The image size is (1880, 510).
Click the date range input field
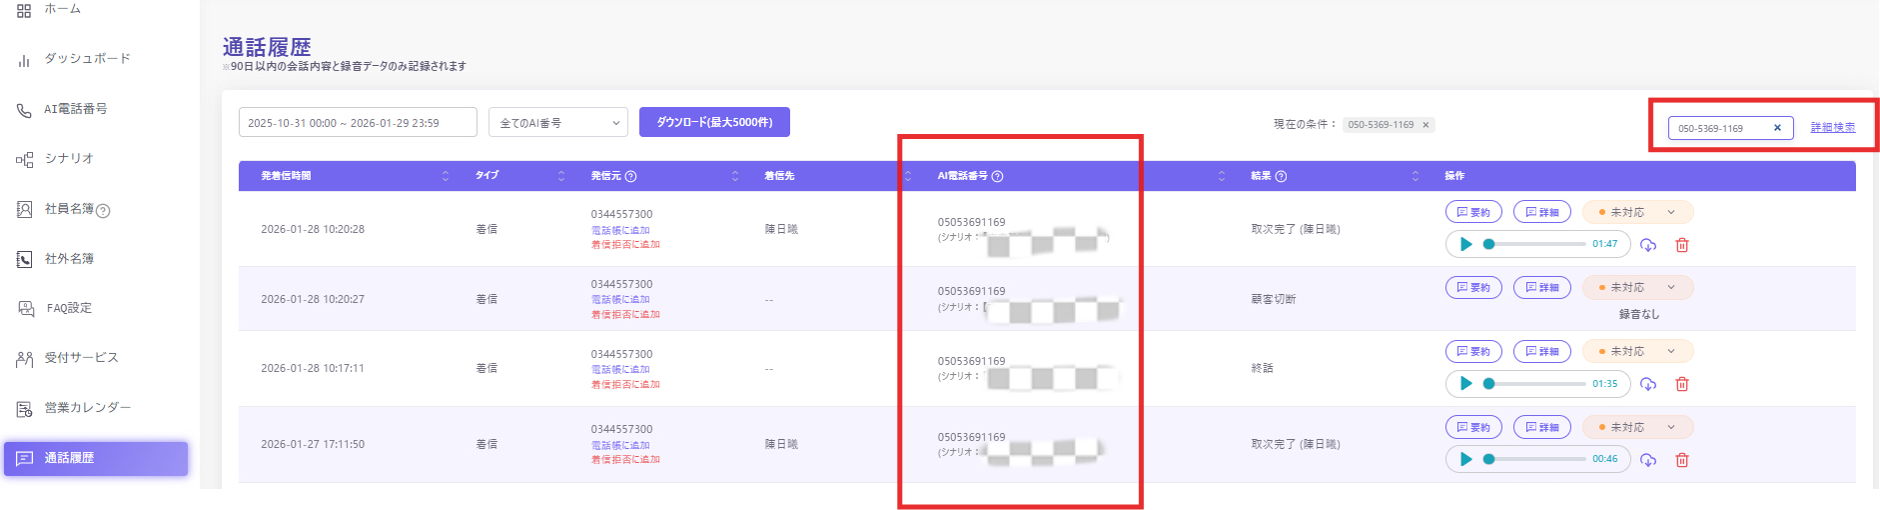coord(357,123)
